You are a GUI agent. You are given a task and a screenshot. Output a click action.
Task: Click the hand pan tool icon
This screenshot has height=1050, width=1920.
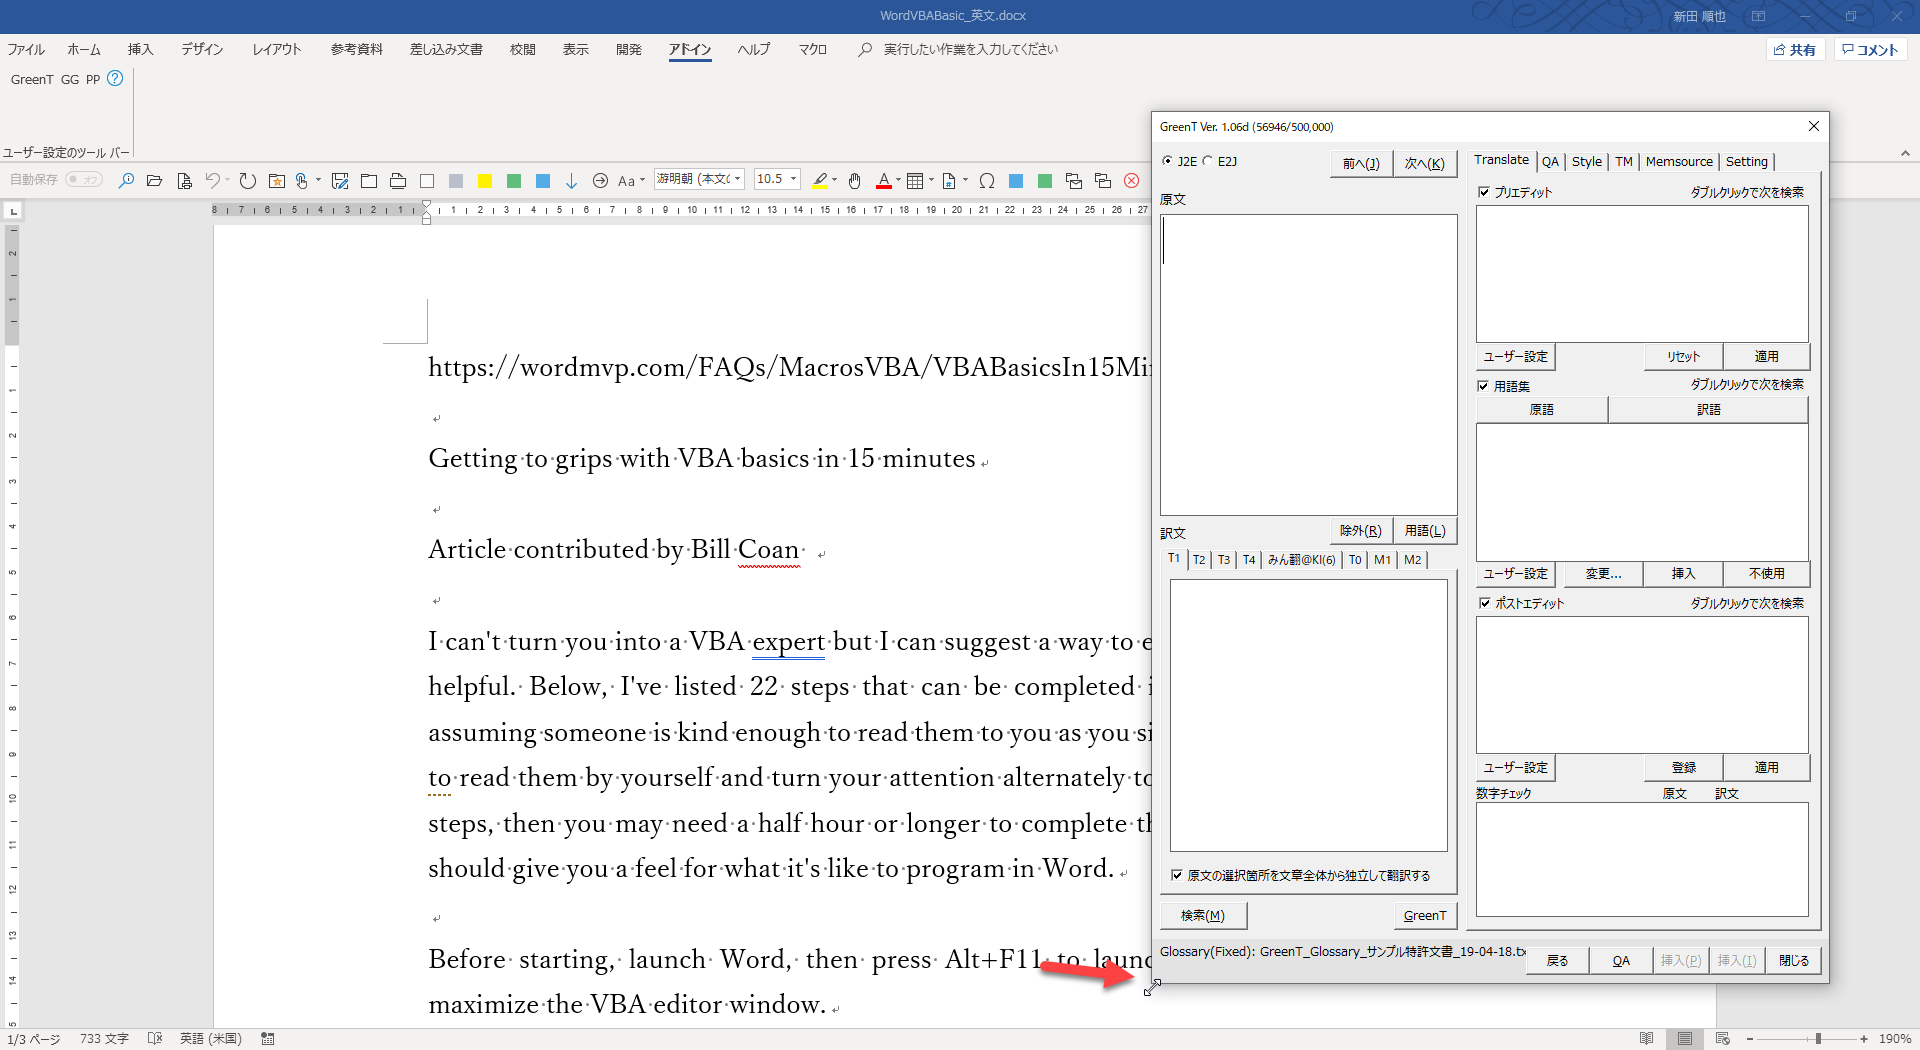(854, 181)
